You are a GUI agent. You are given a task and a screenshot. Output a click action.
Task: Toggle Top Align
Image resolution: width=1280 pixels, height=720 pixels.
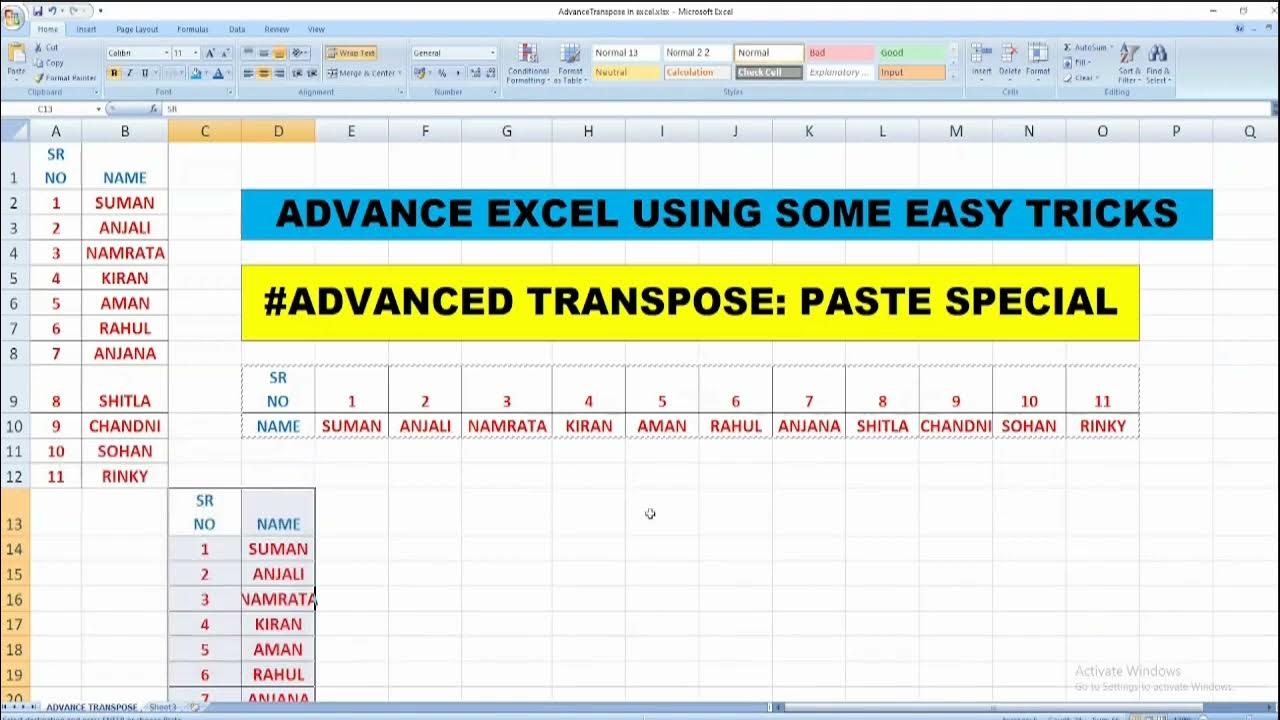tap(249, 53)
